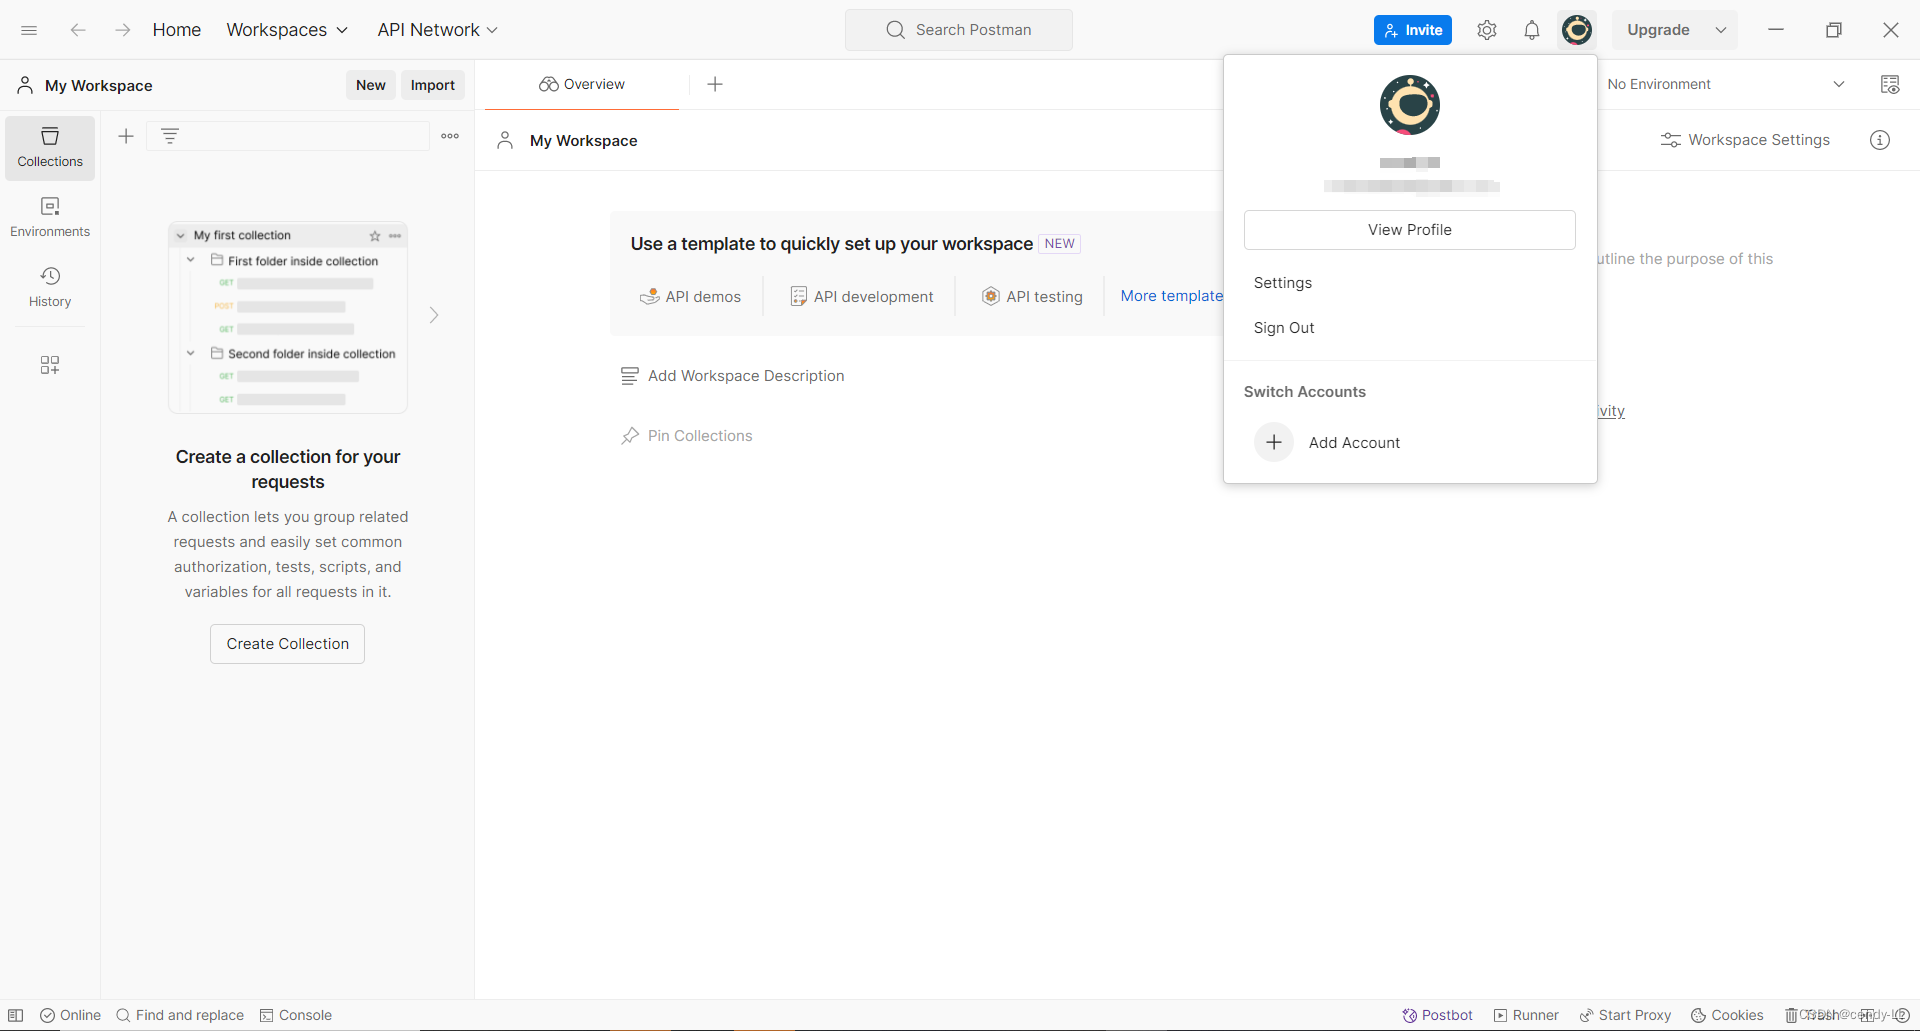Expand the API Network dropdown

coord(438,30)
